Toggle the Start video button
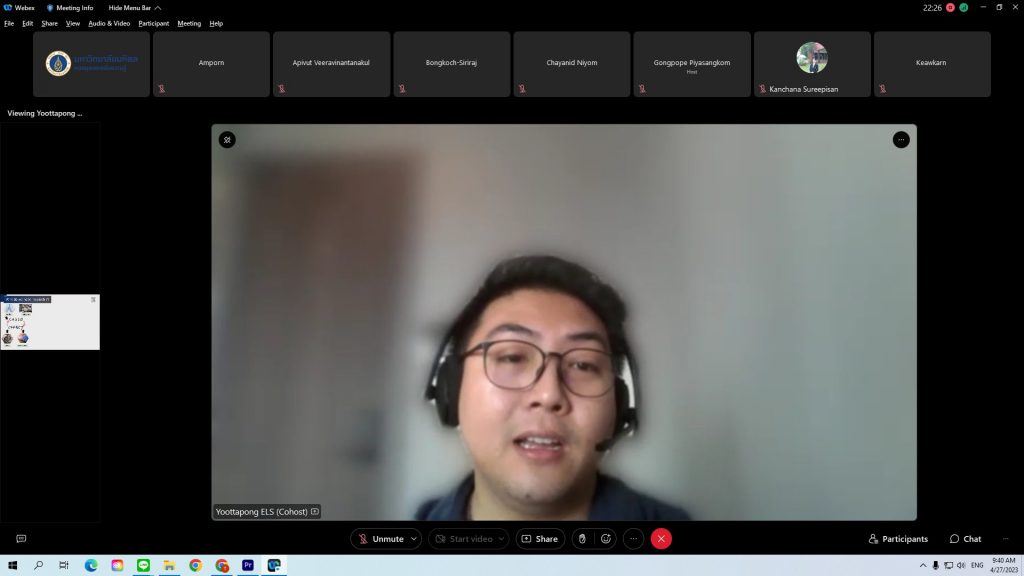This screenshot has width=1024, height=576. pyautogui.click(x=462, y=539)
